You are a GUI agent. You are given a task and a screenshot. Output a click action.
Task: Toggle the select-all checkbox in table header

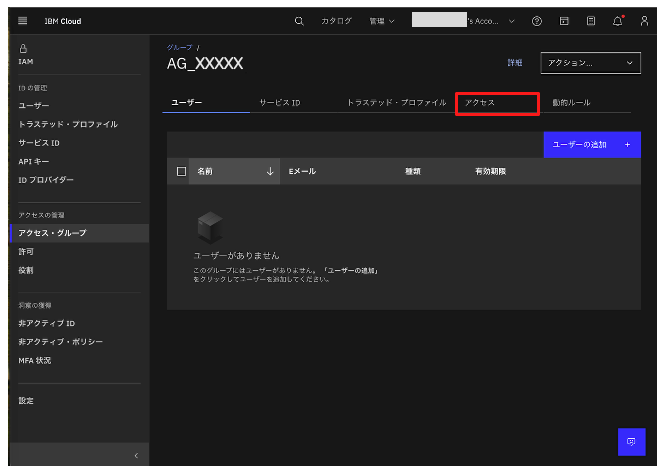181,171
